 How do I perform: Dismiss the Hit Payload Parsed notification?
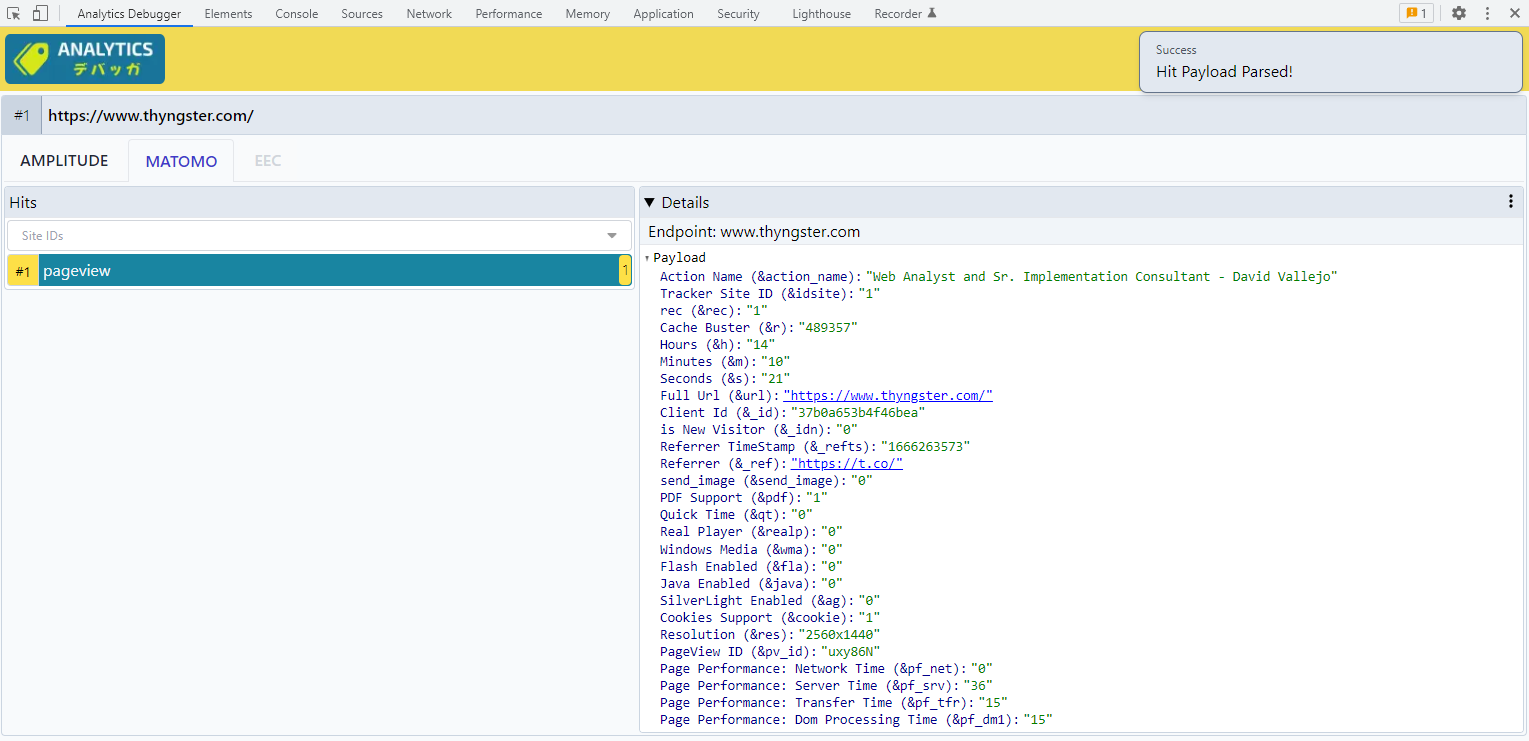[x=1333, y=62]
